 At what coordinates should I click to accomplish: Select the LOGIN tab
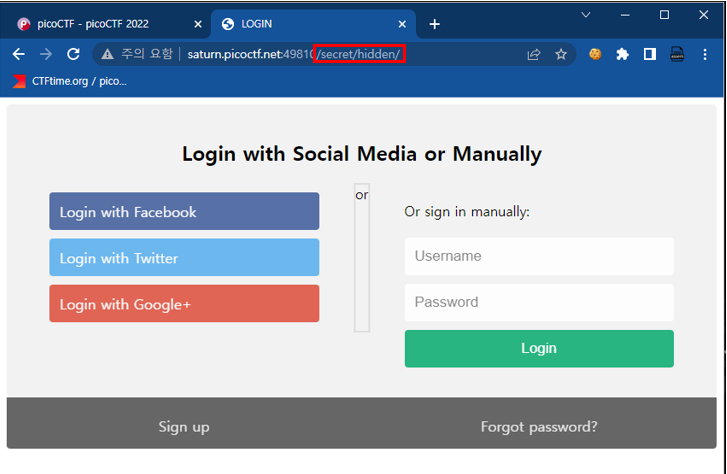(313, 24)
